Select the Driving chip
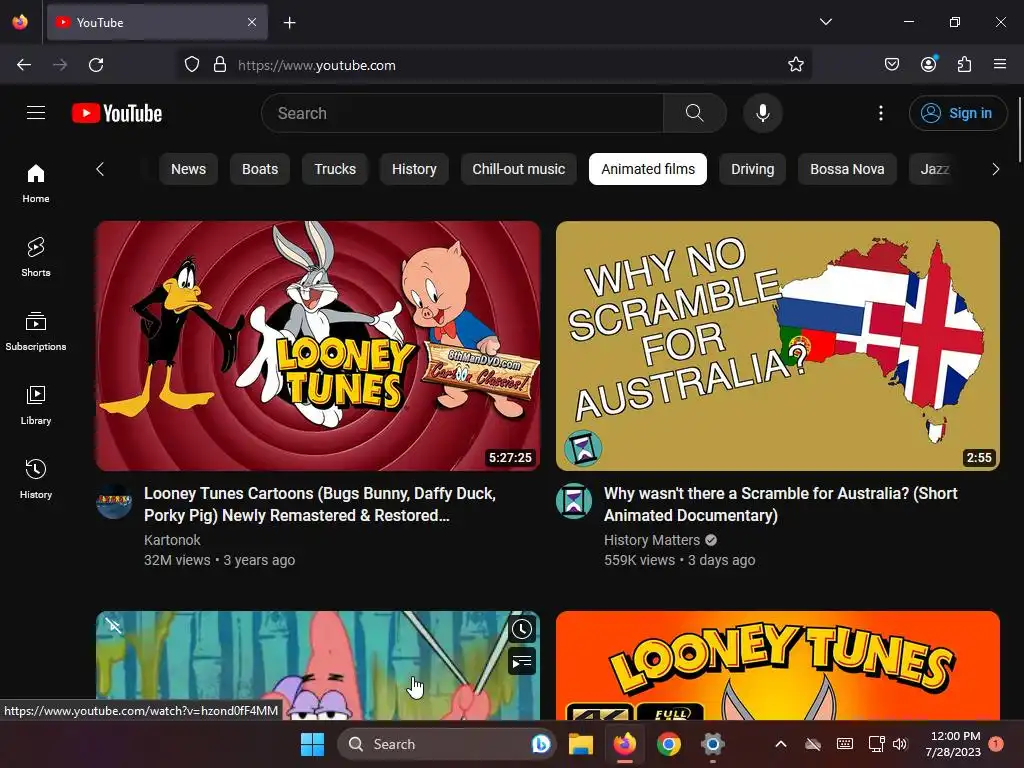Viewport: 1024px width, 768px height. pyautogui.click(x=752, y=169)
